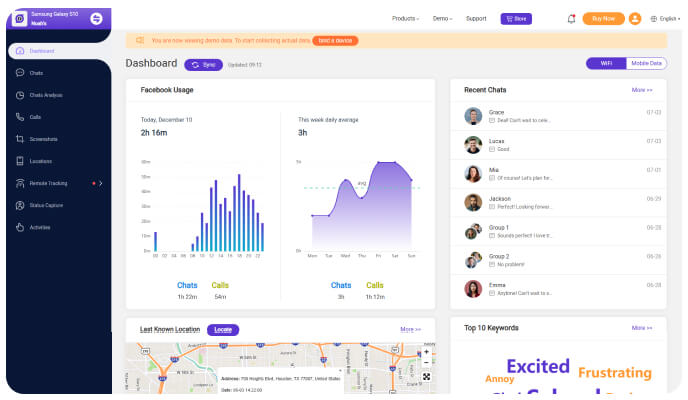Open Jackson chat in Recent Chats
Screen dimensions: 688x400
pyautogui.click(x=558, y=203)
